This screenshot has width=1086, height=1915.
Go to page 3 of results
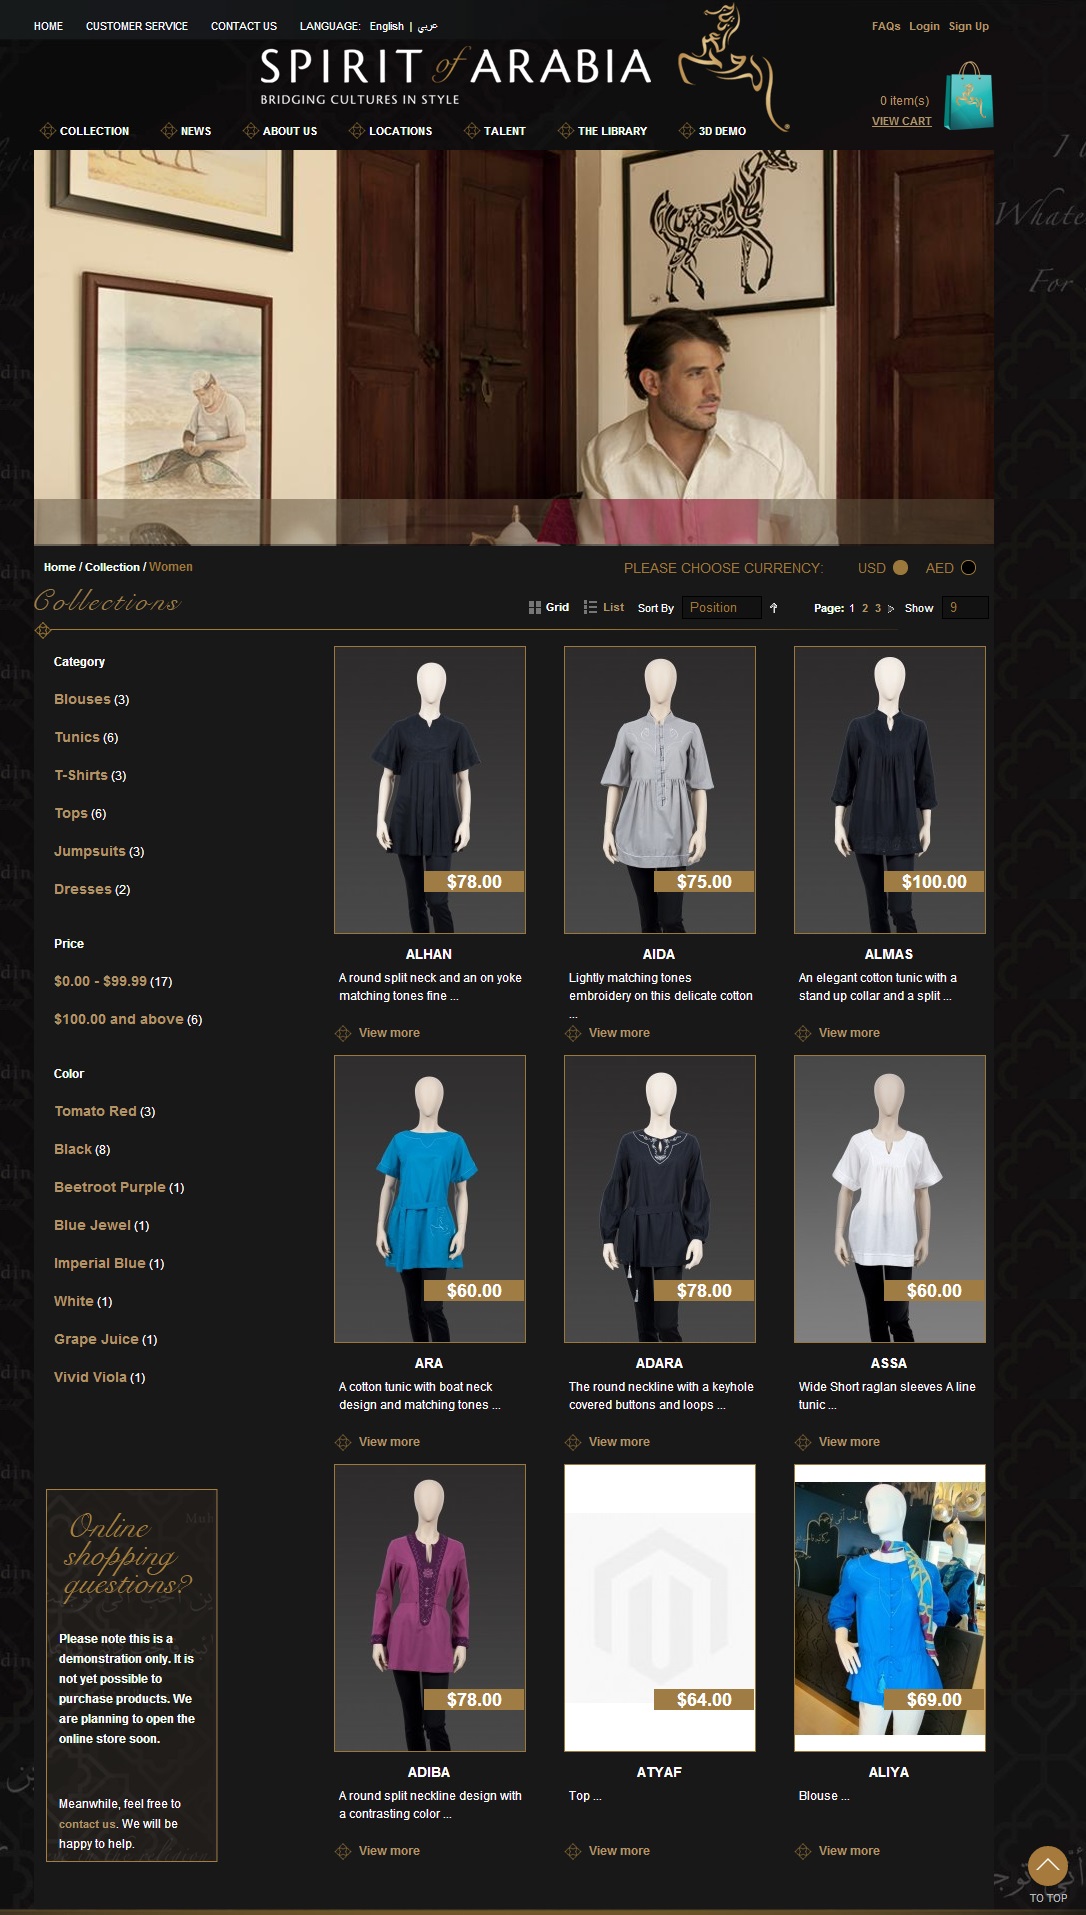point(878,608)
